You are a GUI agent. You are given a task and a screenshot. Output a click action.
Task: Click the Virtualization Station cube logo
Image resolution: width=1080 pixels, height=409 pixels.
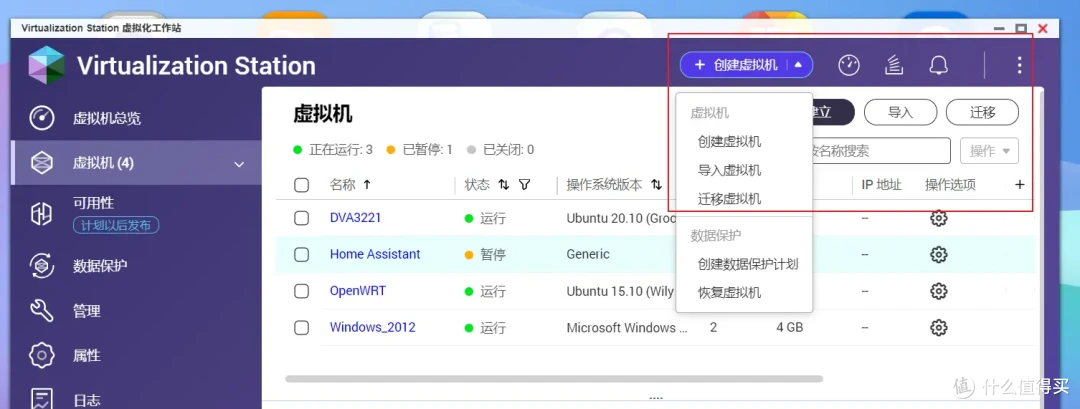click(47, 65)
